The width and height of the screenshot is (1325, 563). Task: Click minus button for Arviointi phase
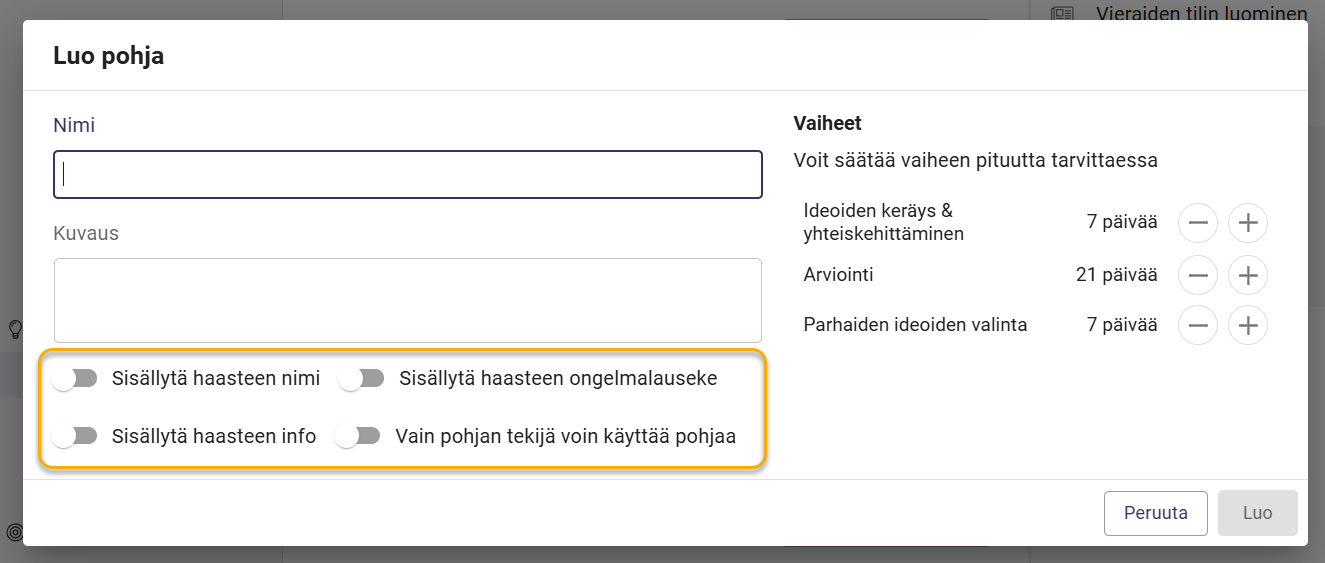[1198, 274]
